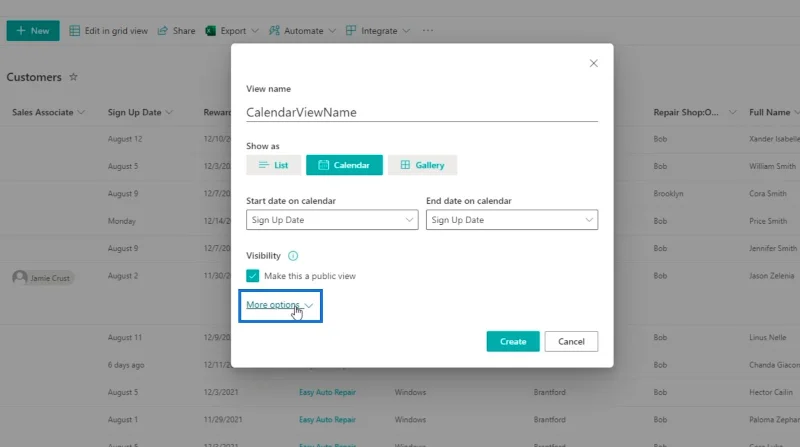Click 'Windows' cell in the 12/3/2021 row
The image size is (800, 447).
(410, 392)
